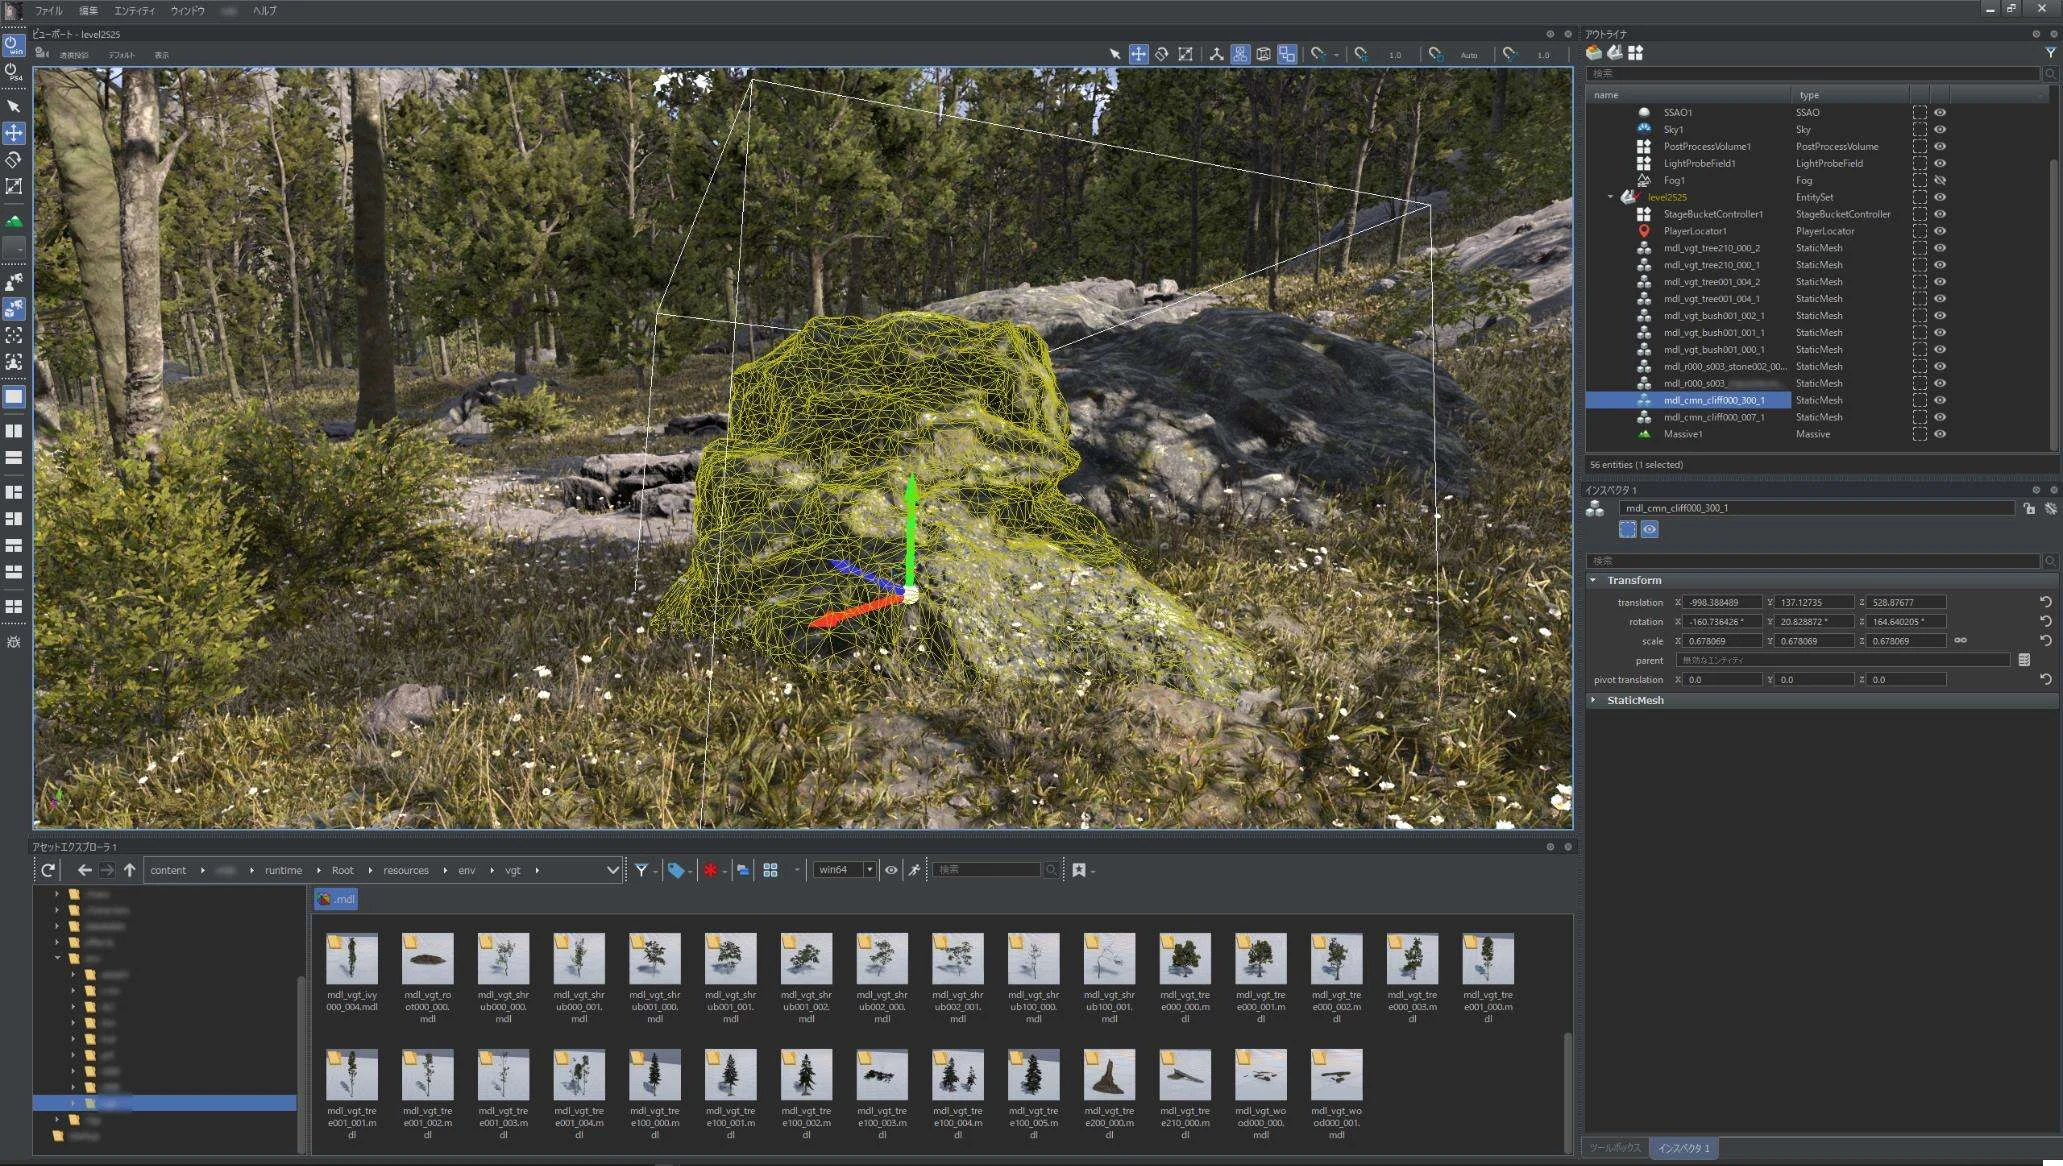Collapse the Transform section

coord(1594,580)
